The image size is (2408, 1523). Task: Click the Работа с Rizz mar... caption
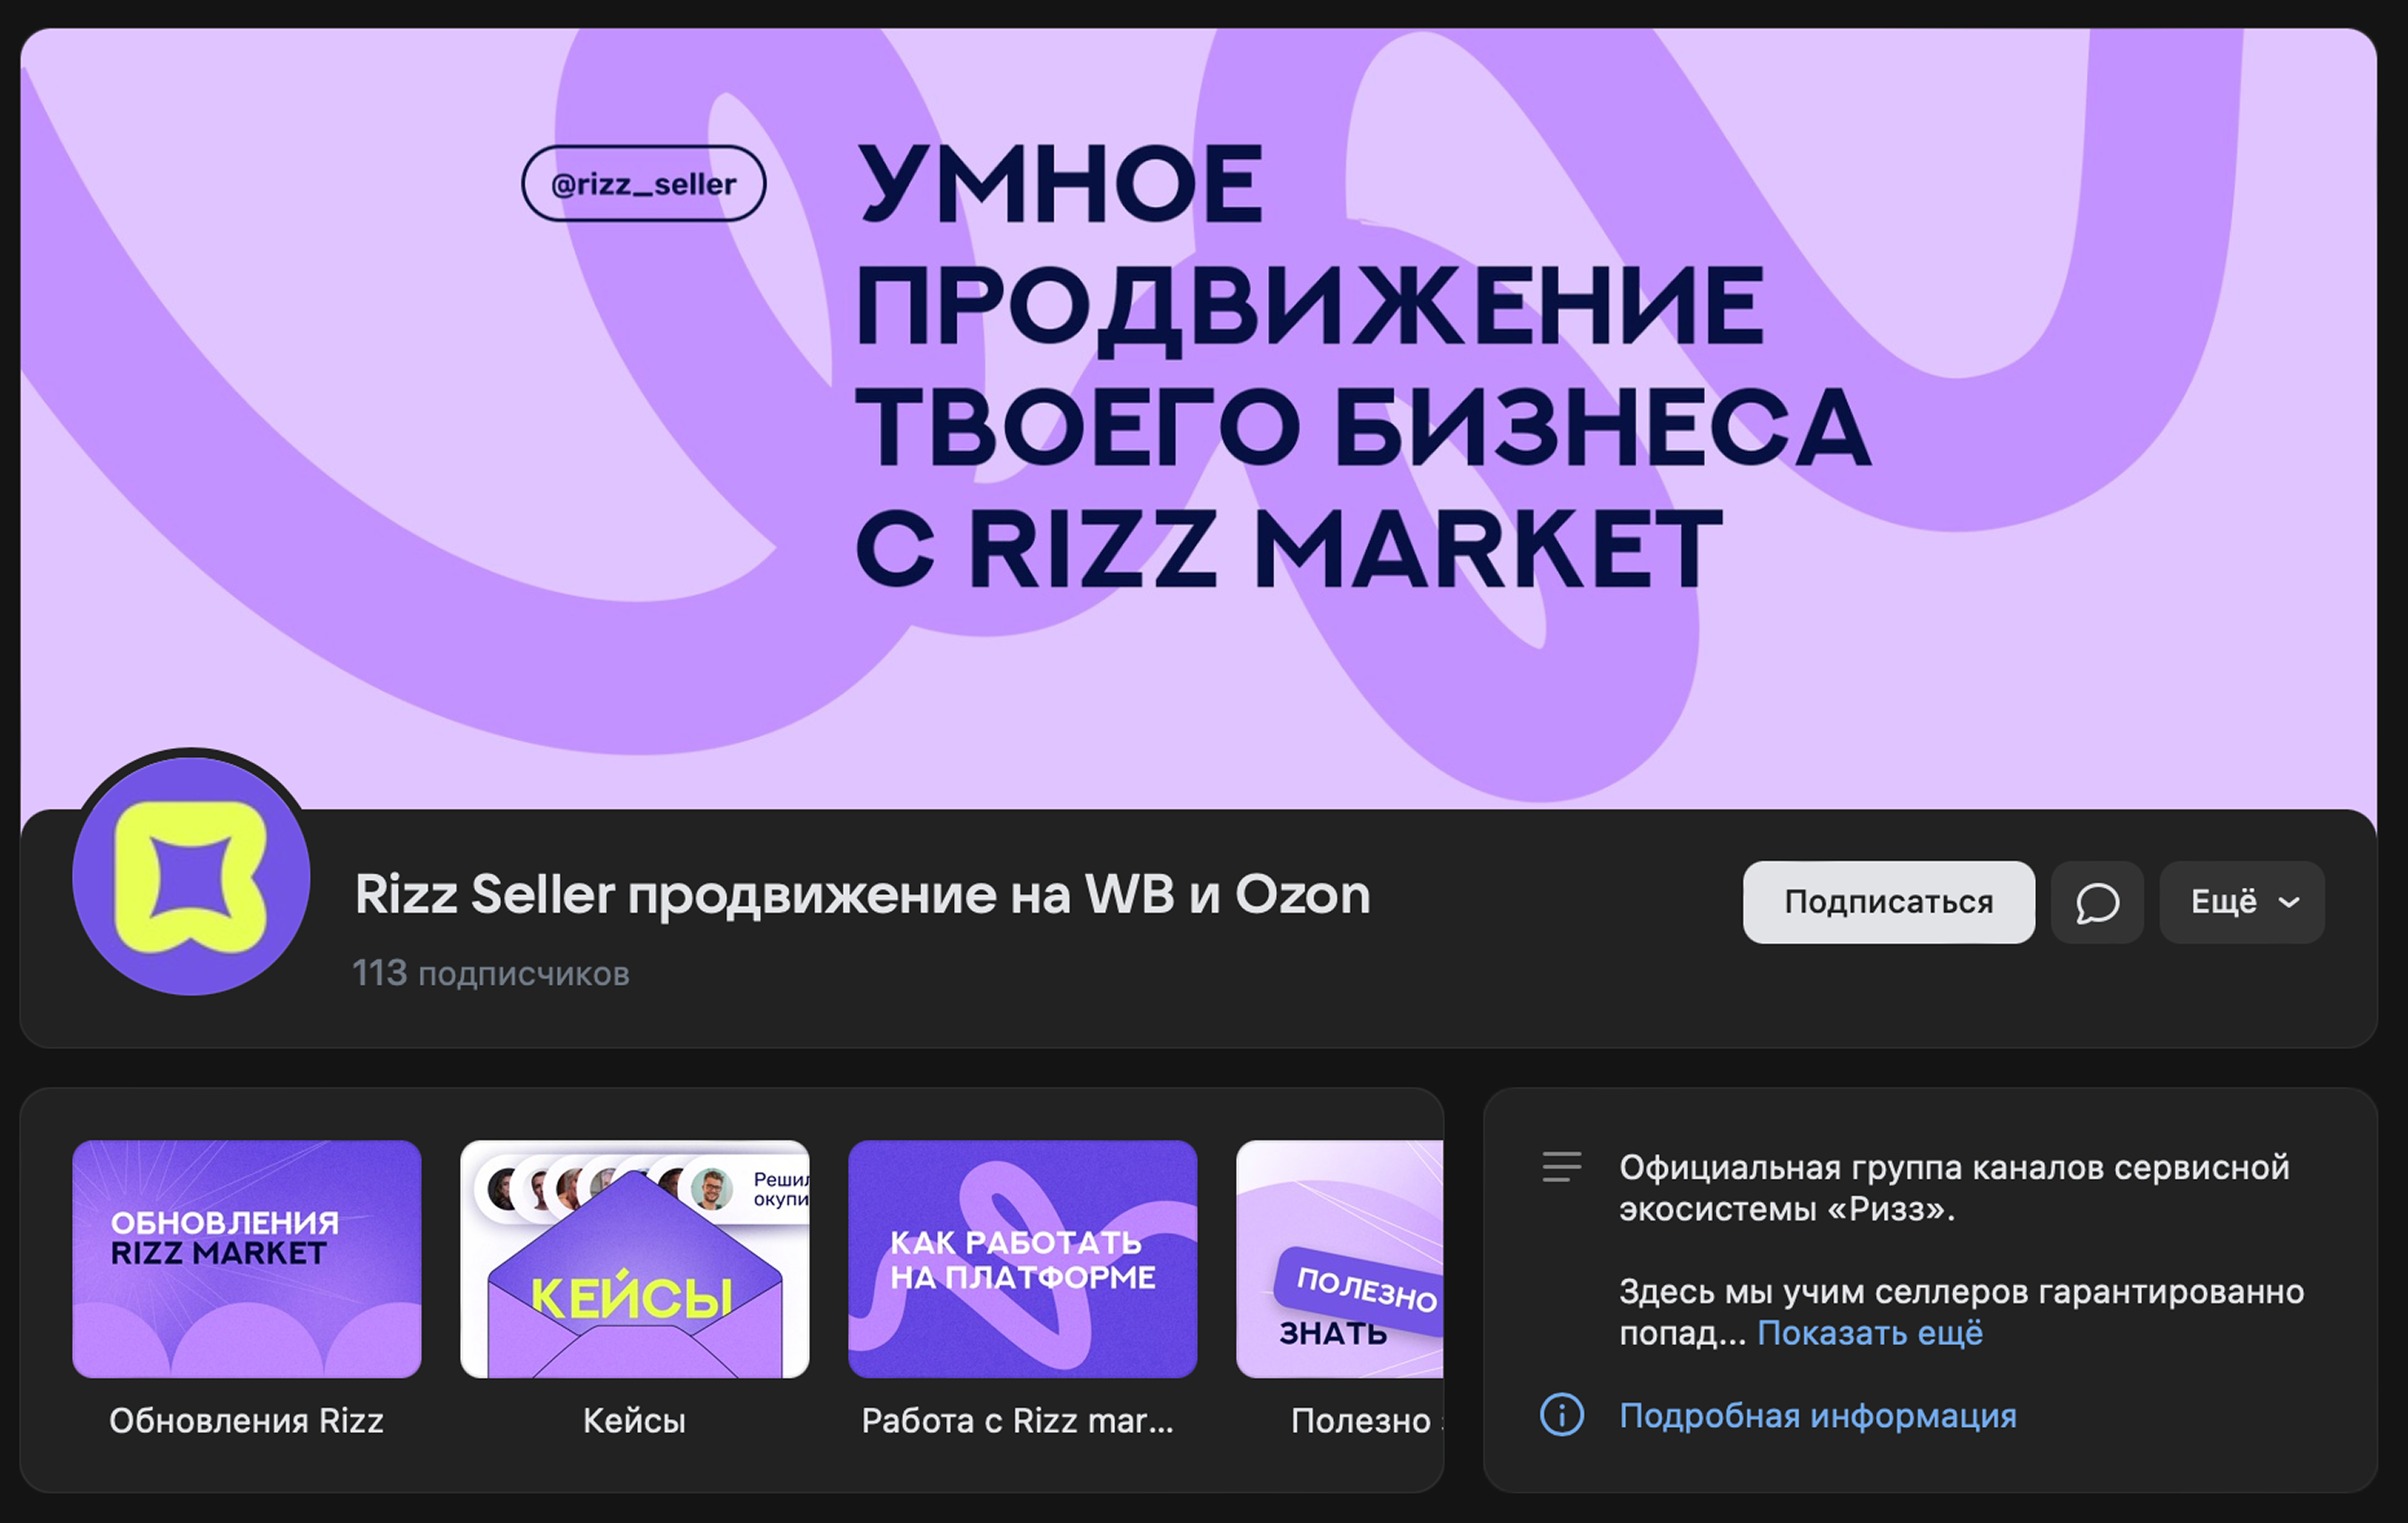click(x=1018, y=1420)
